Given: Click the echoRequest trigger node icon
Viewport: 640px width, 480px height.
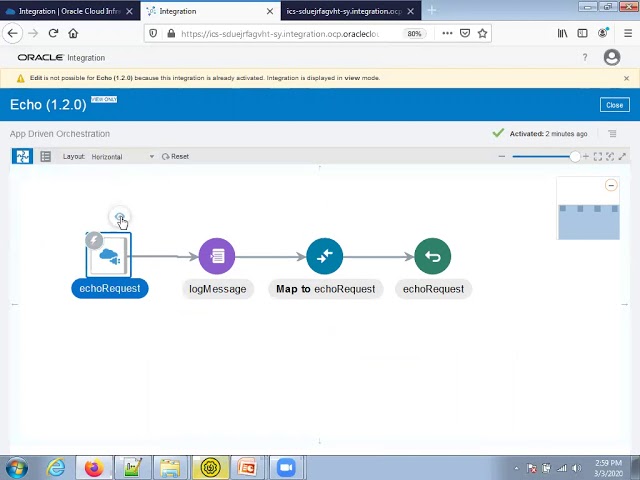Looking at the screenshot, I should (109, 255).
